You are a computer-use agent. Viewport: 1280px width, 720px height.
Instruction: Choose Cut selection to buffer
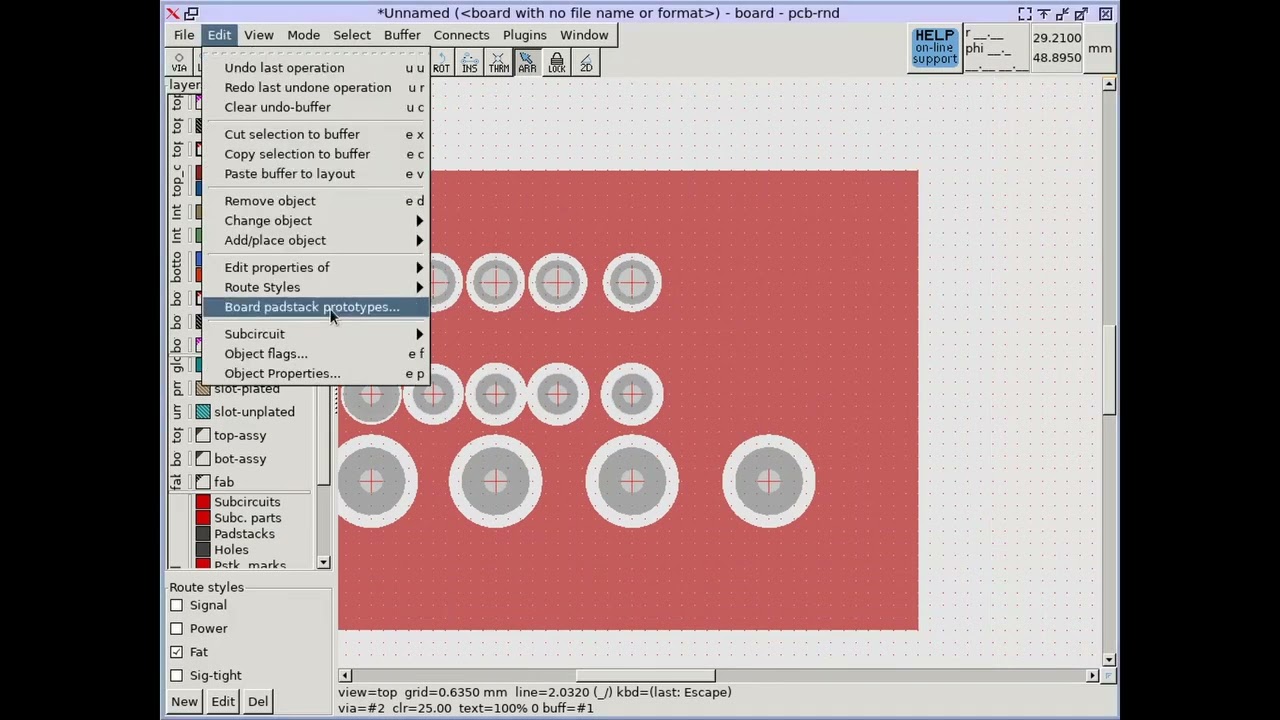[316, 134]
